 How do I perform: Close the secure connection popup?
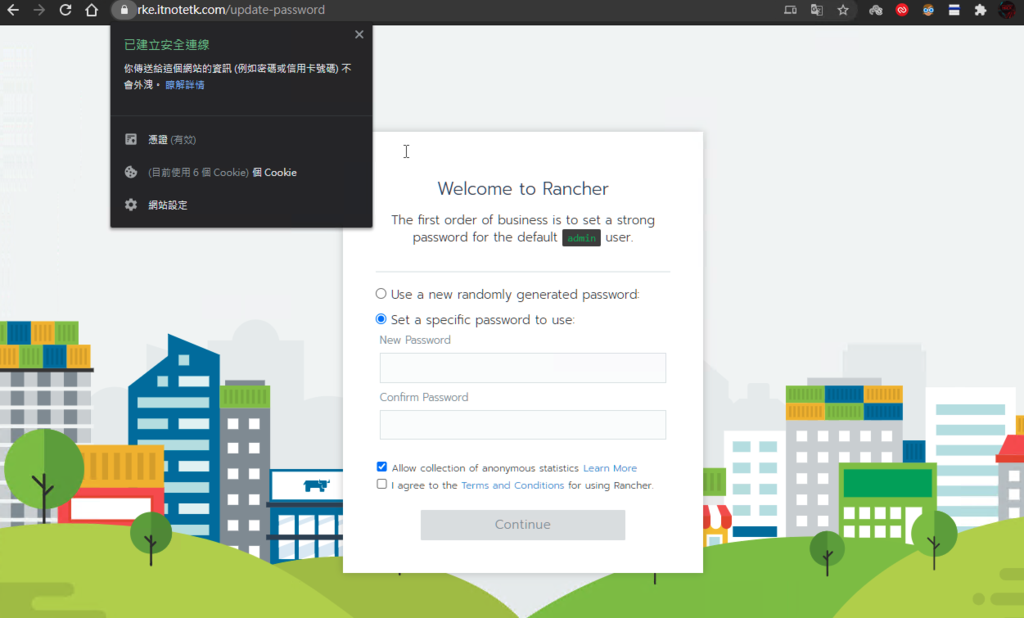pyautogui.click(x=359, y=35)
